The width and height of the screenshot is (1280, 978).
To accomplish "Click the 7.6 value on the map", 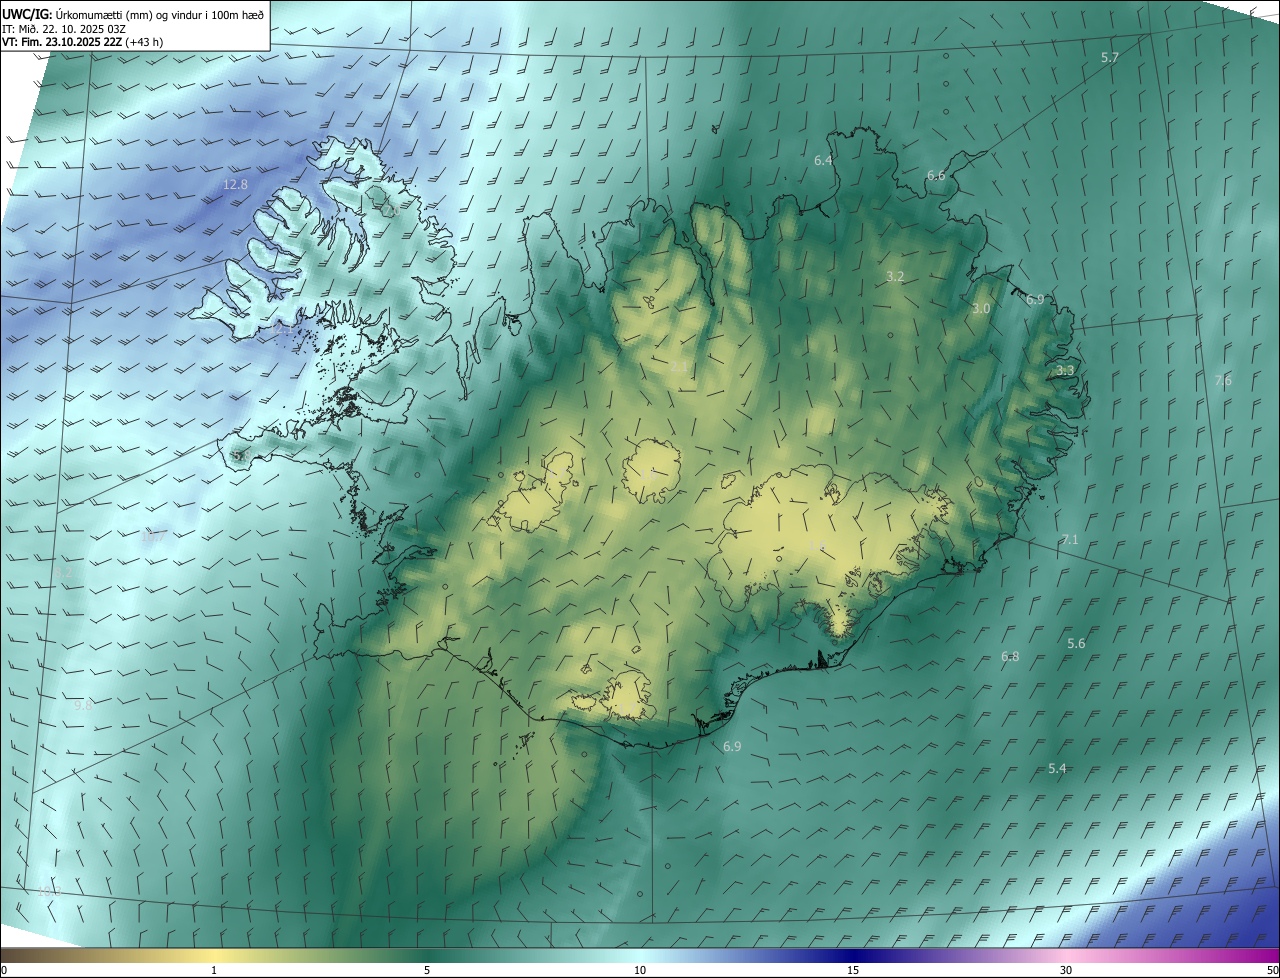I will tap(1223, 380).
